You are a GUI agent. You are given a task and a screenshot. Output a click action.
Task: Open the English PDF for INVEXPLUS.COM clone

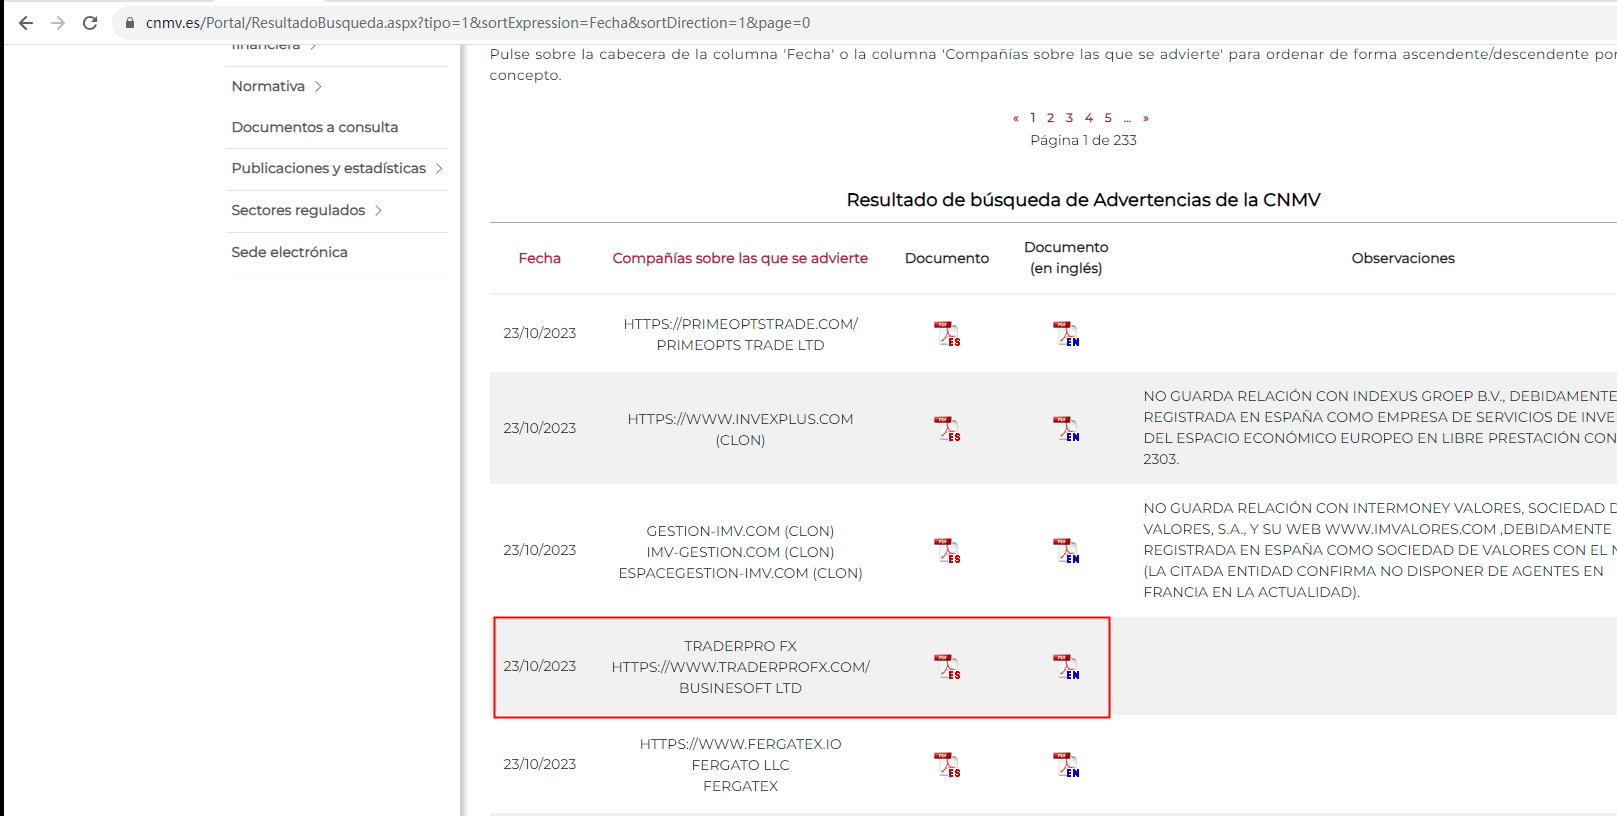click(x=1066, y=429)
